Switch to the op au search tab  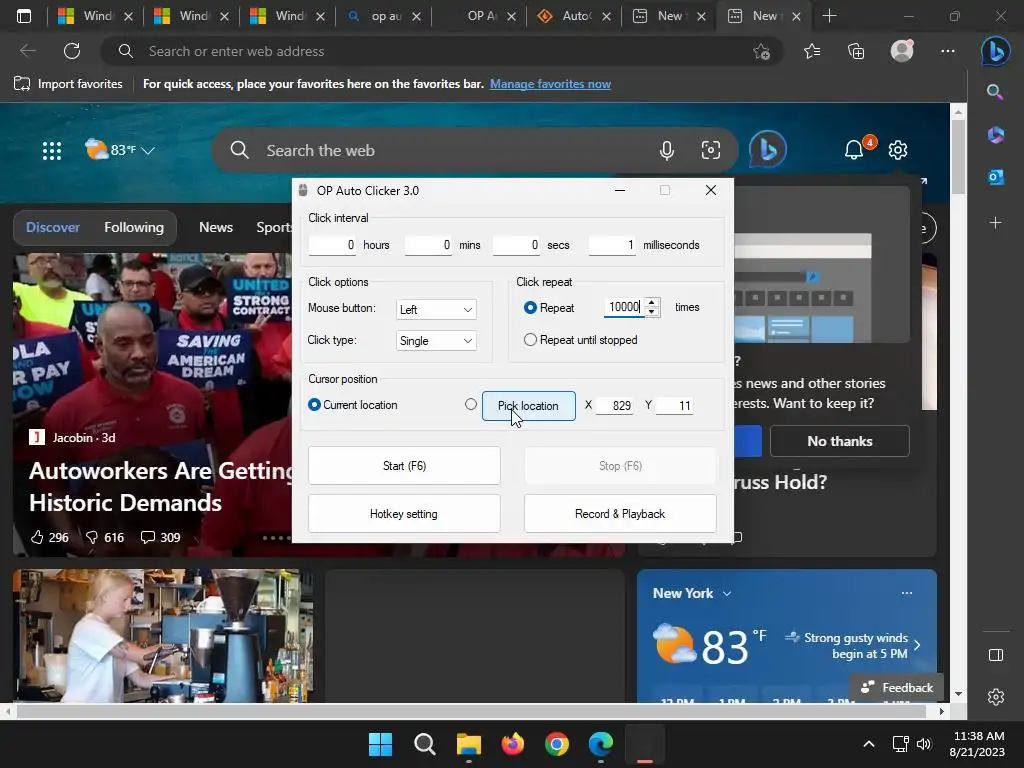coord(384,16)
